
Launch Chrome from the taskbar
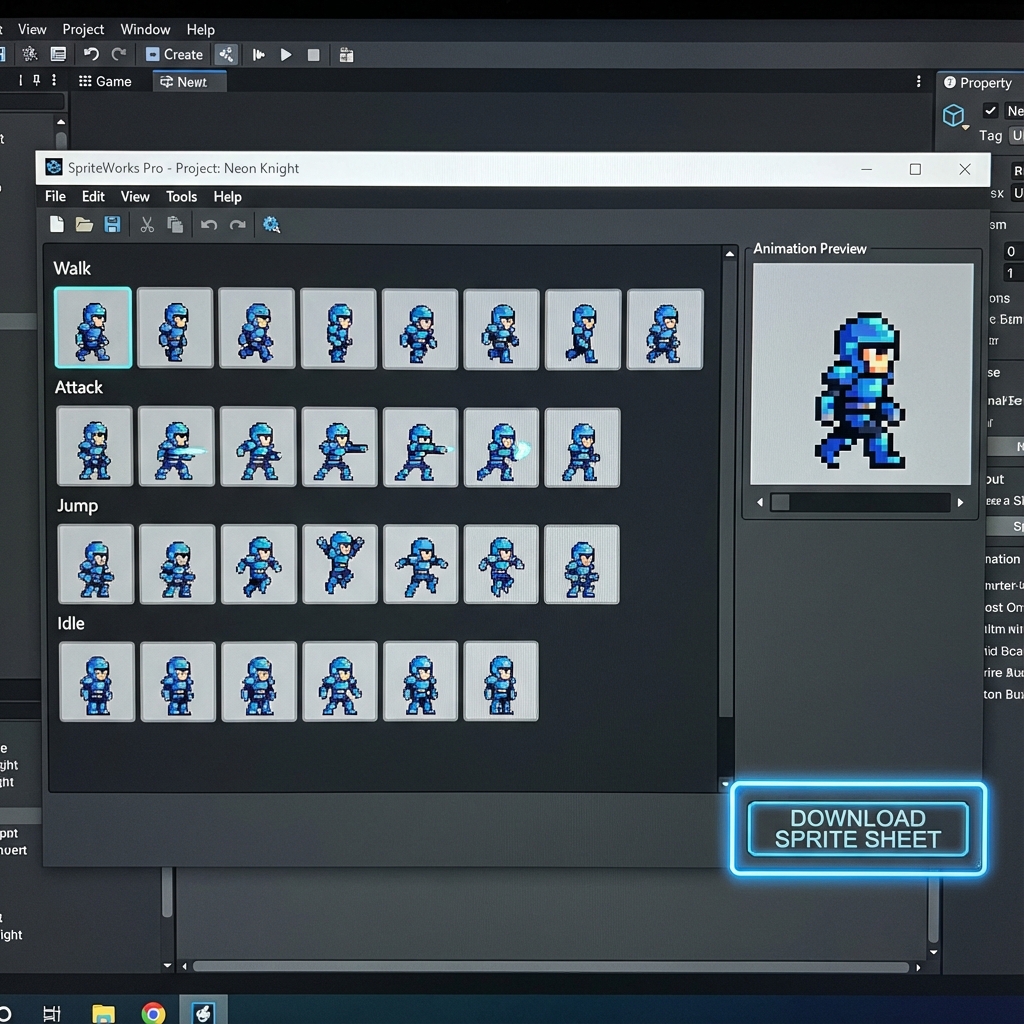154,1012
